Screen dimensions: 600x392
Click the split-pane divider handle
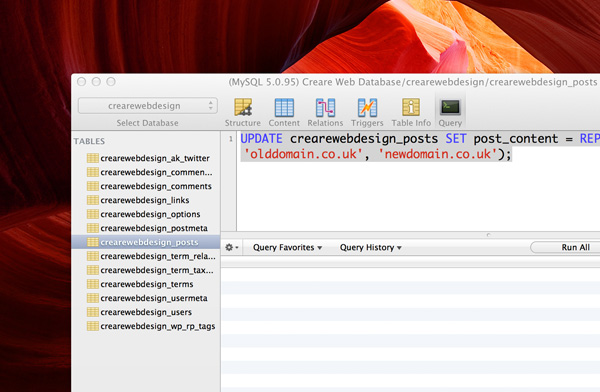(x=488, y=235)
